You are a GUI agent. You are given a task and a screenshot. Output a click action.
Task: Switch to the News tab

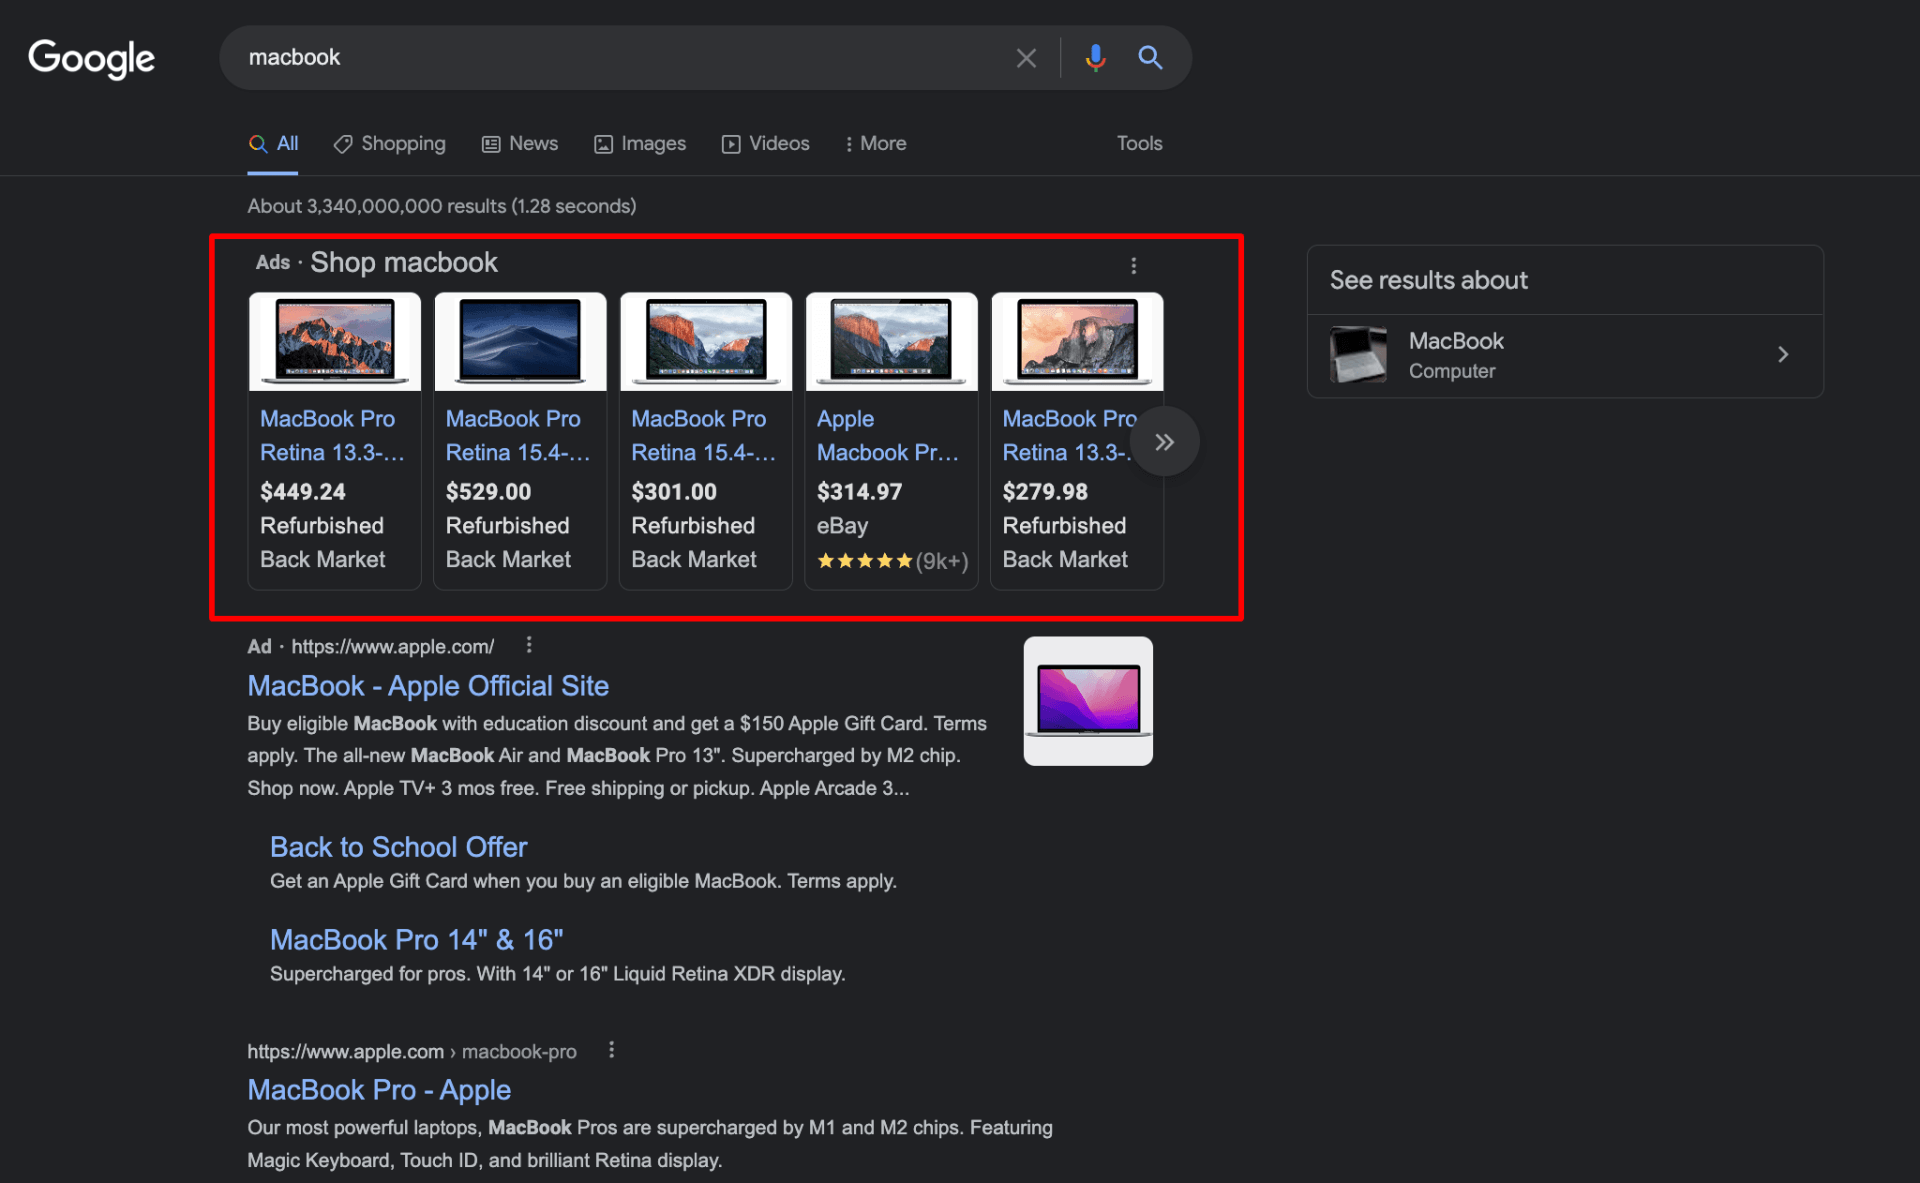tap(520, 144)
